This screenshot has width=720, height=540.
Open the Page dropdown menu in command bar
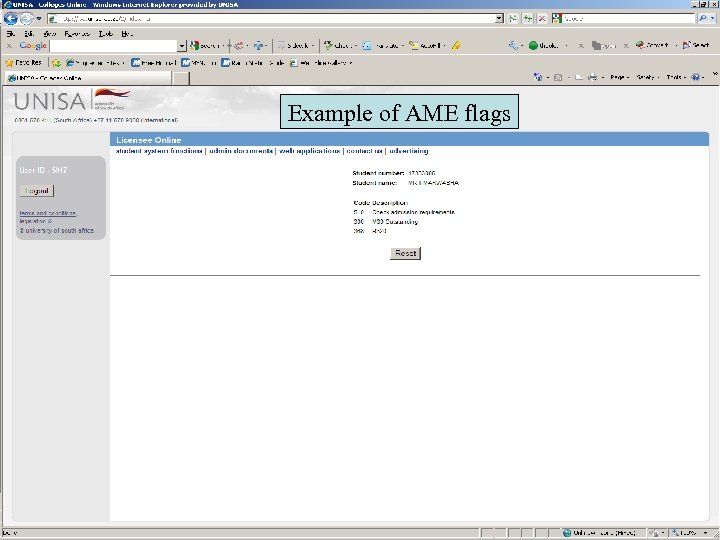[x=619, y=77]
